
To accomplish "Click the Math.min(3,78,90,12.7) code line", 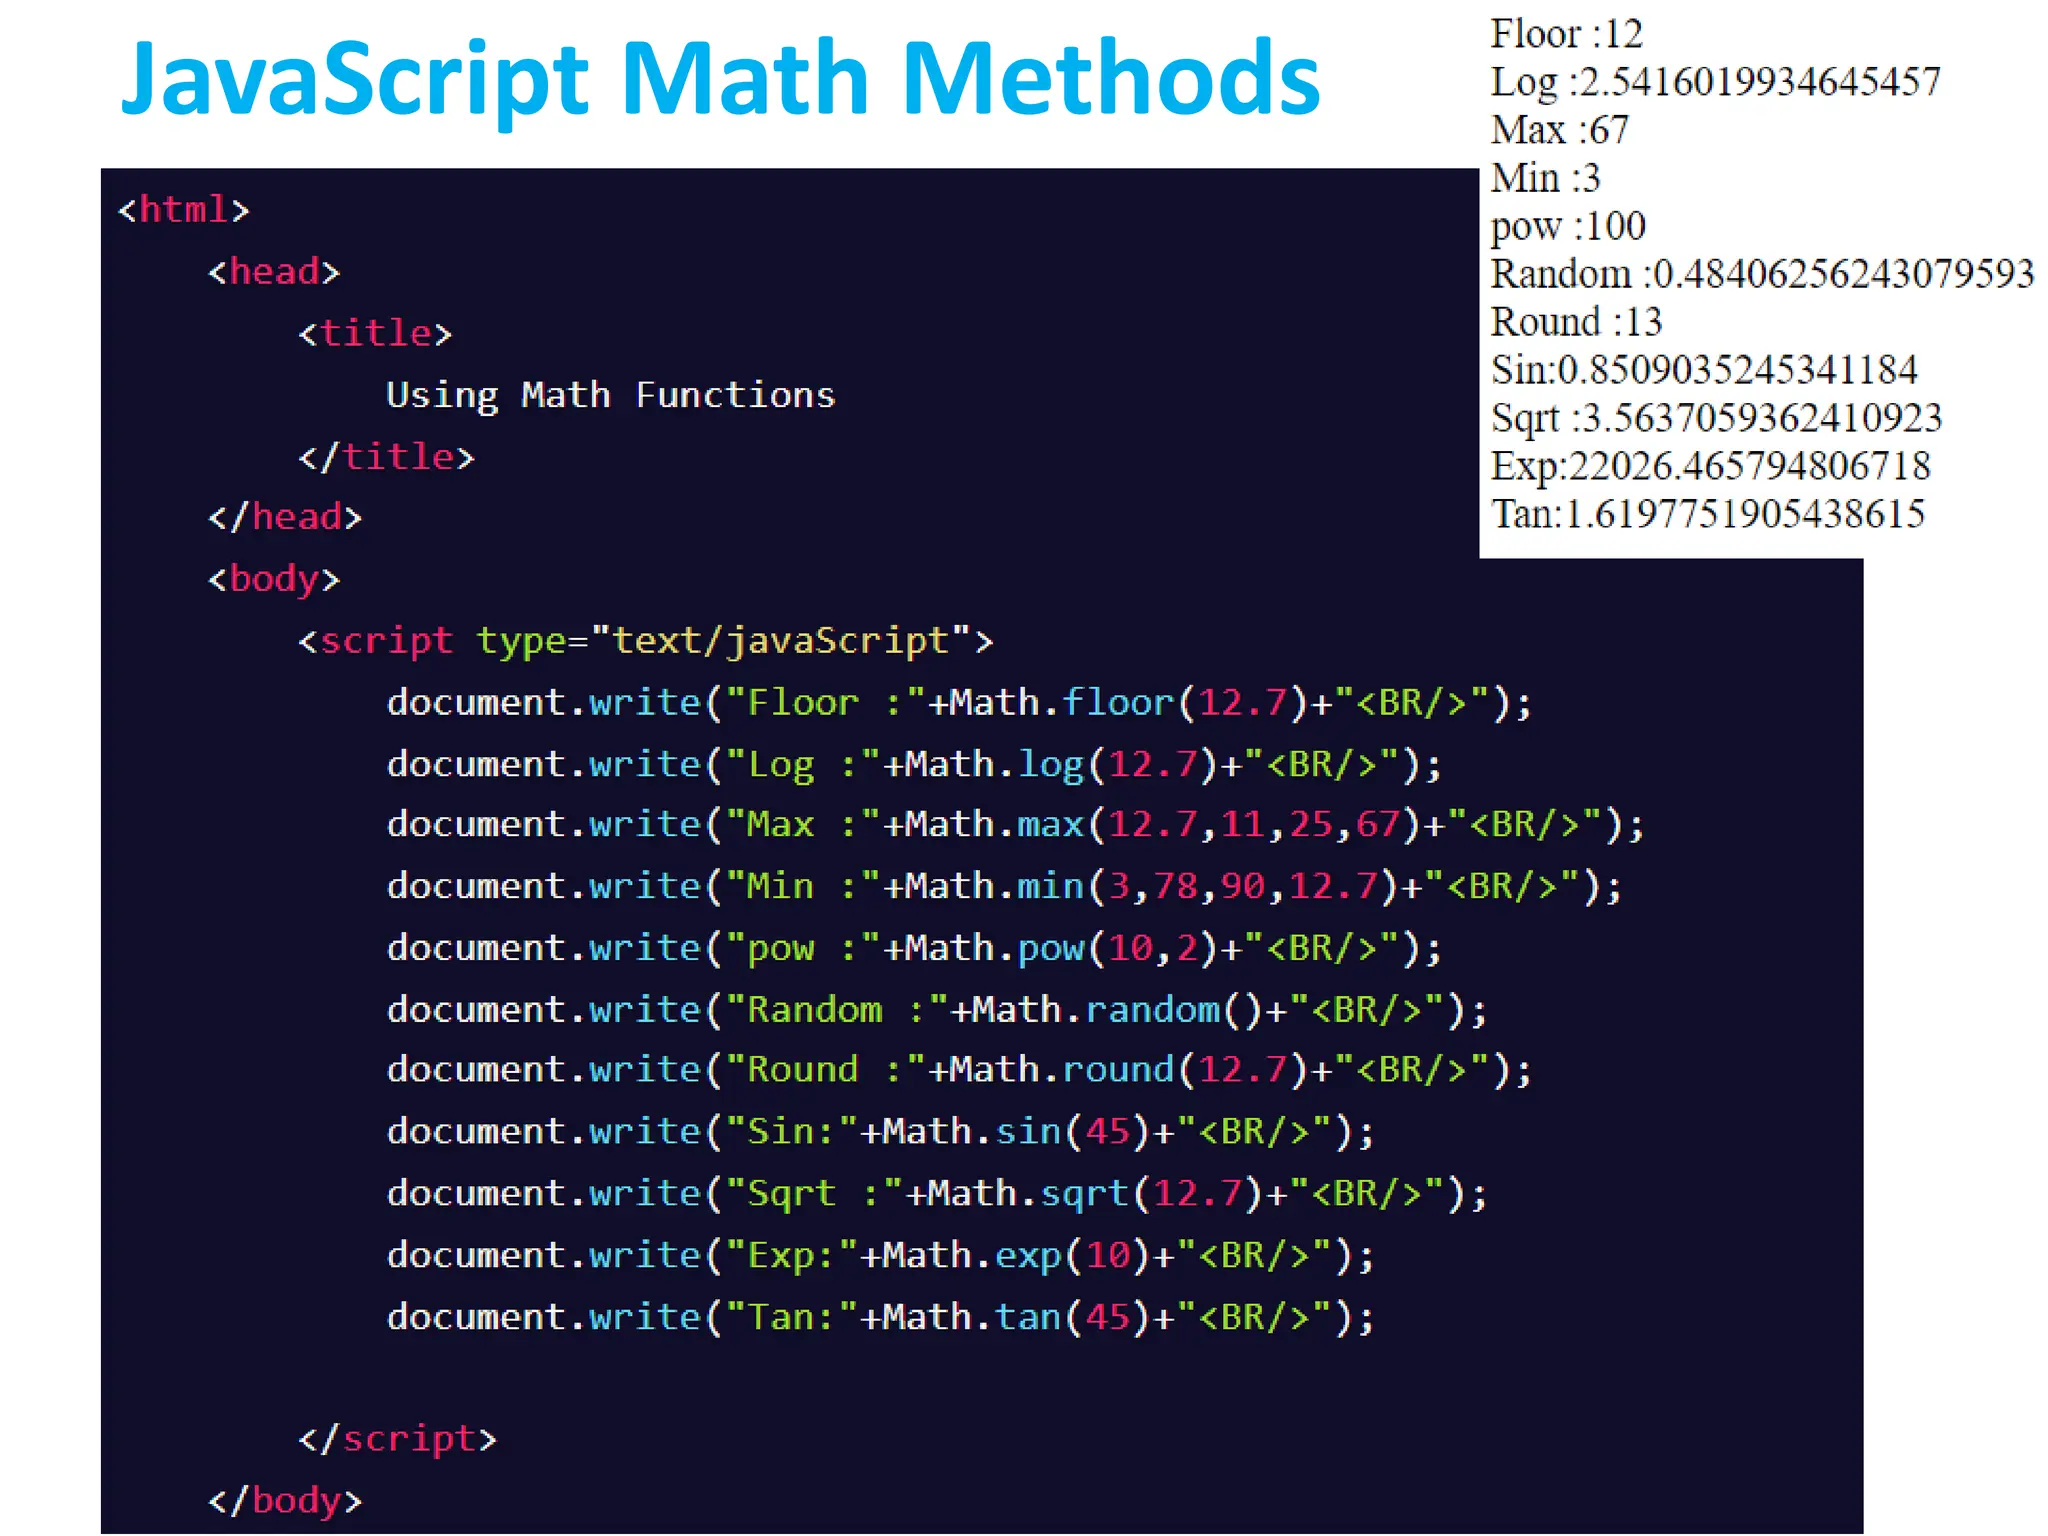I will point(1004,887).
